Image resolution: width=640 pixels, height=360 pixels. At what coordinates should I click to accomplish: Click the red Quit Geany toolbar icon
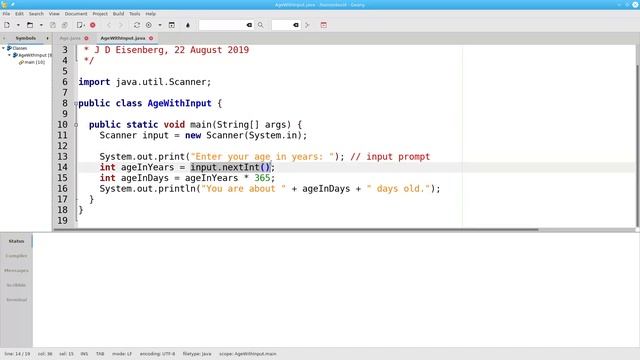point(324,25)
